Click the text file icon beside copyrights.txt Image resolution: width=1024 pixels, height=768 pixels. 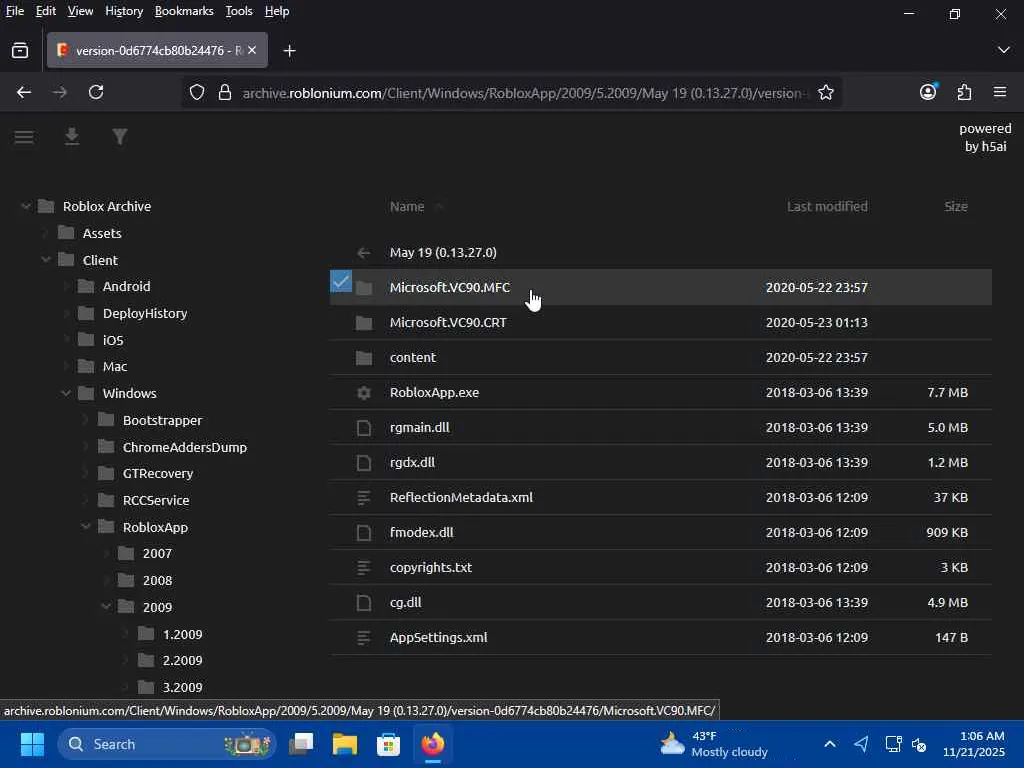click(x=364, y=568)
